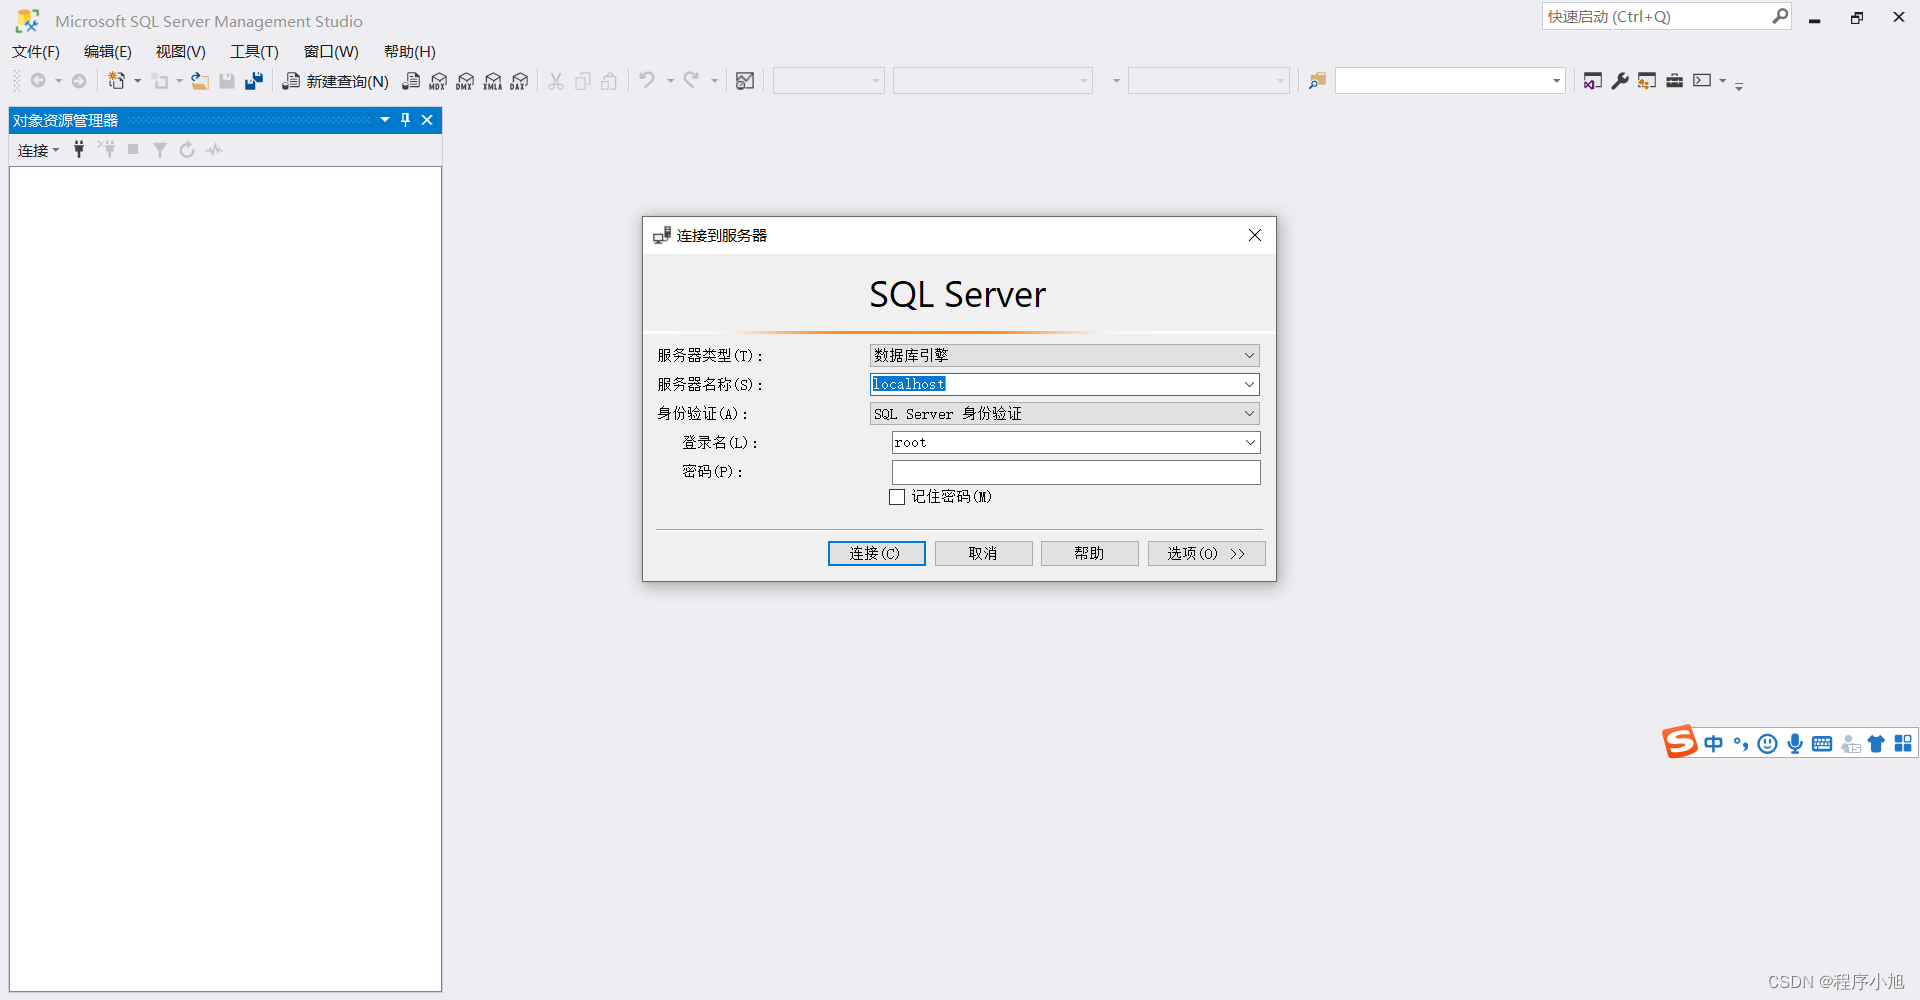1920x1000 pixels.
Task: Click the 帮助 button in dialog
Action: click(x=1090, y=553)
